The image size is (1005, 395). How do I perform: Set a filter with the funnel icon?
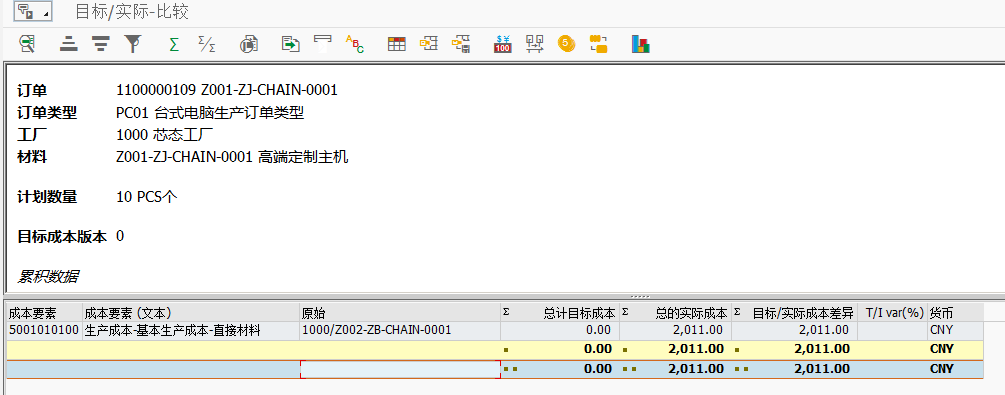click(x=132, y=44)
